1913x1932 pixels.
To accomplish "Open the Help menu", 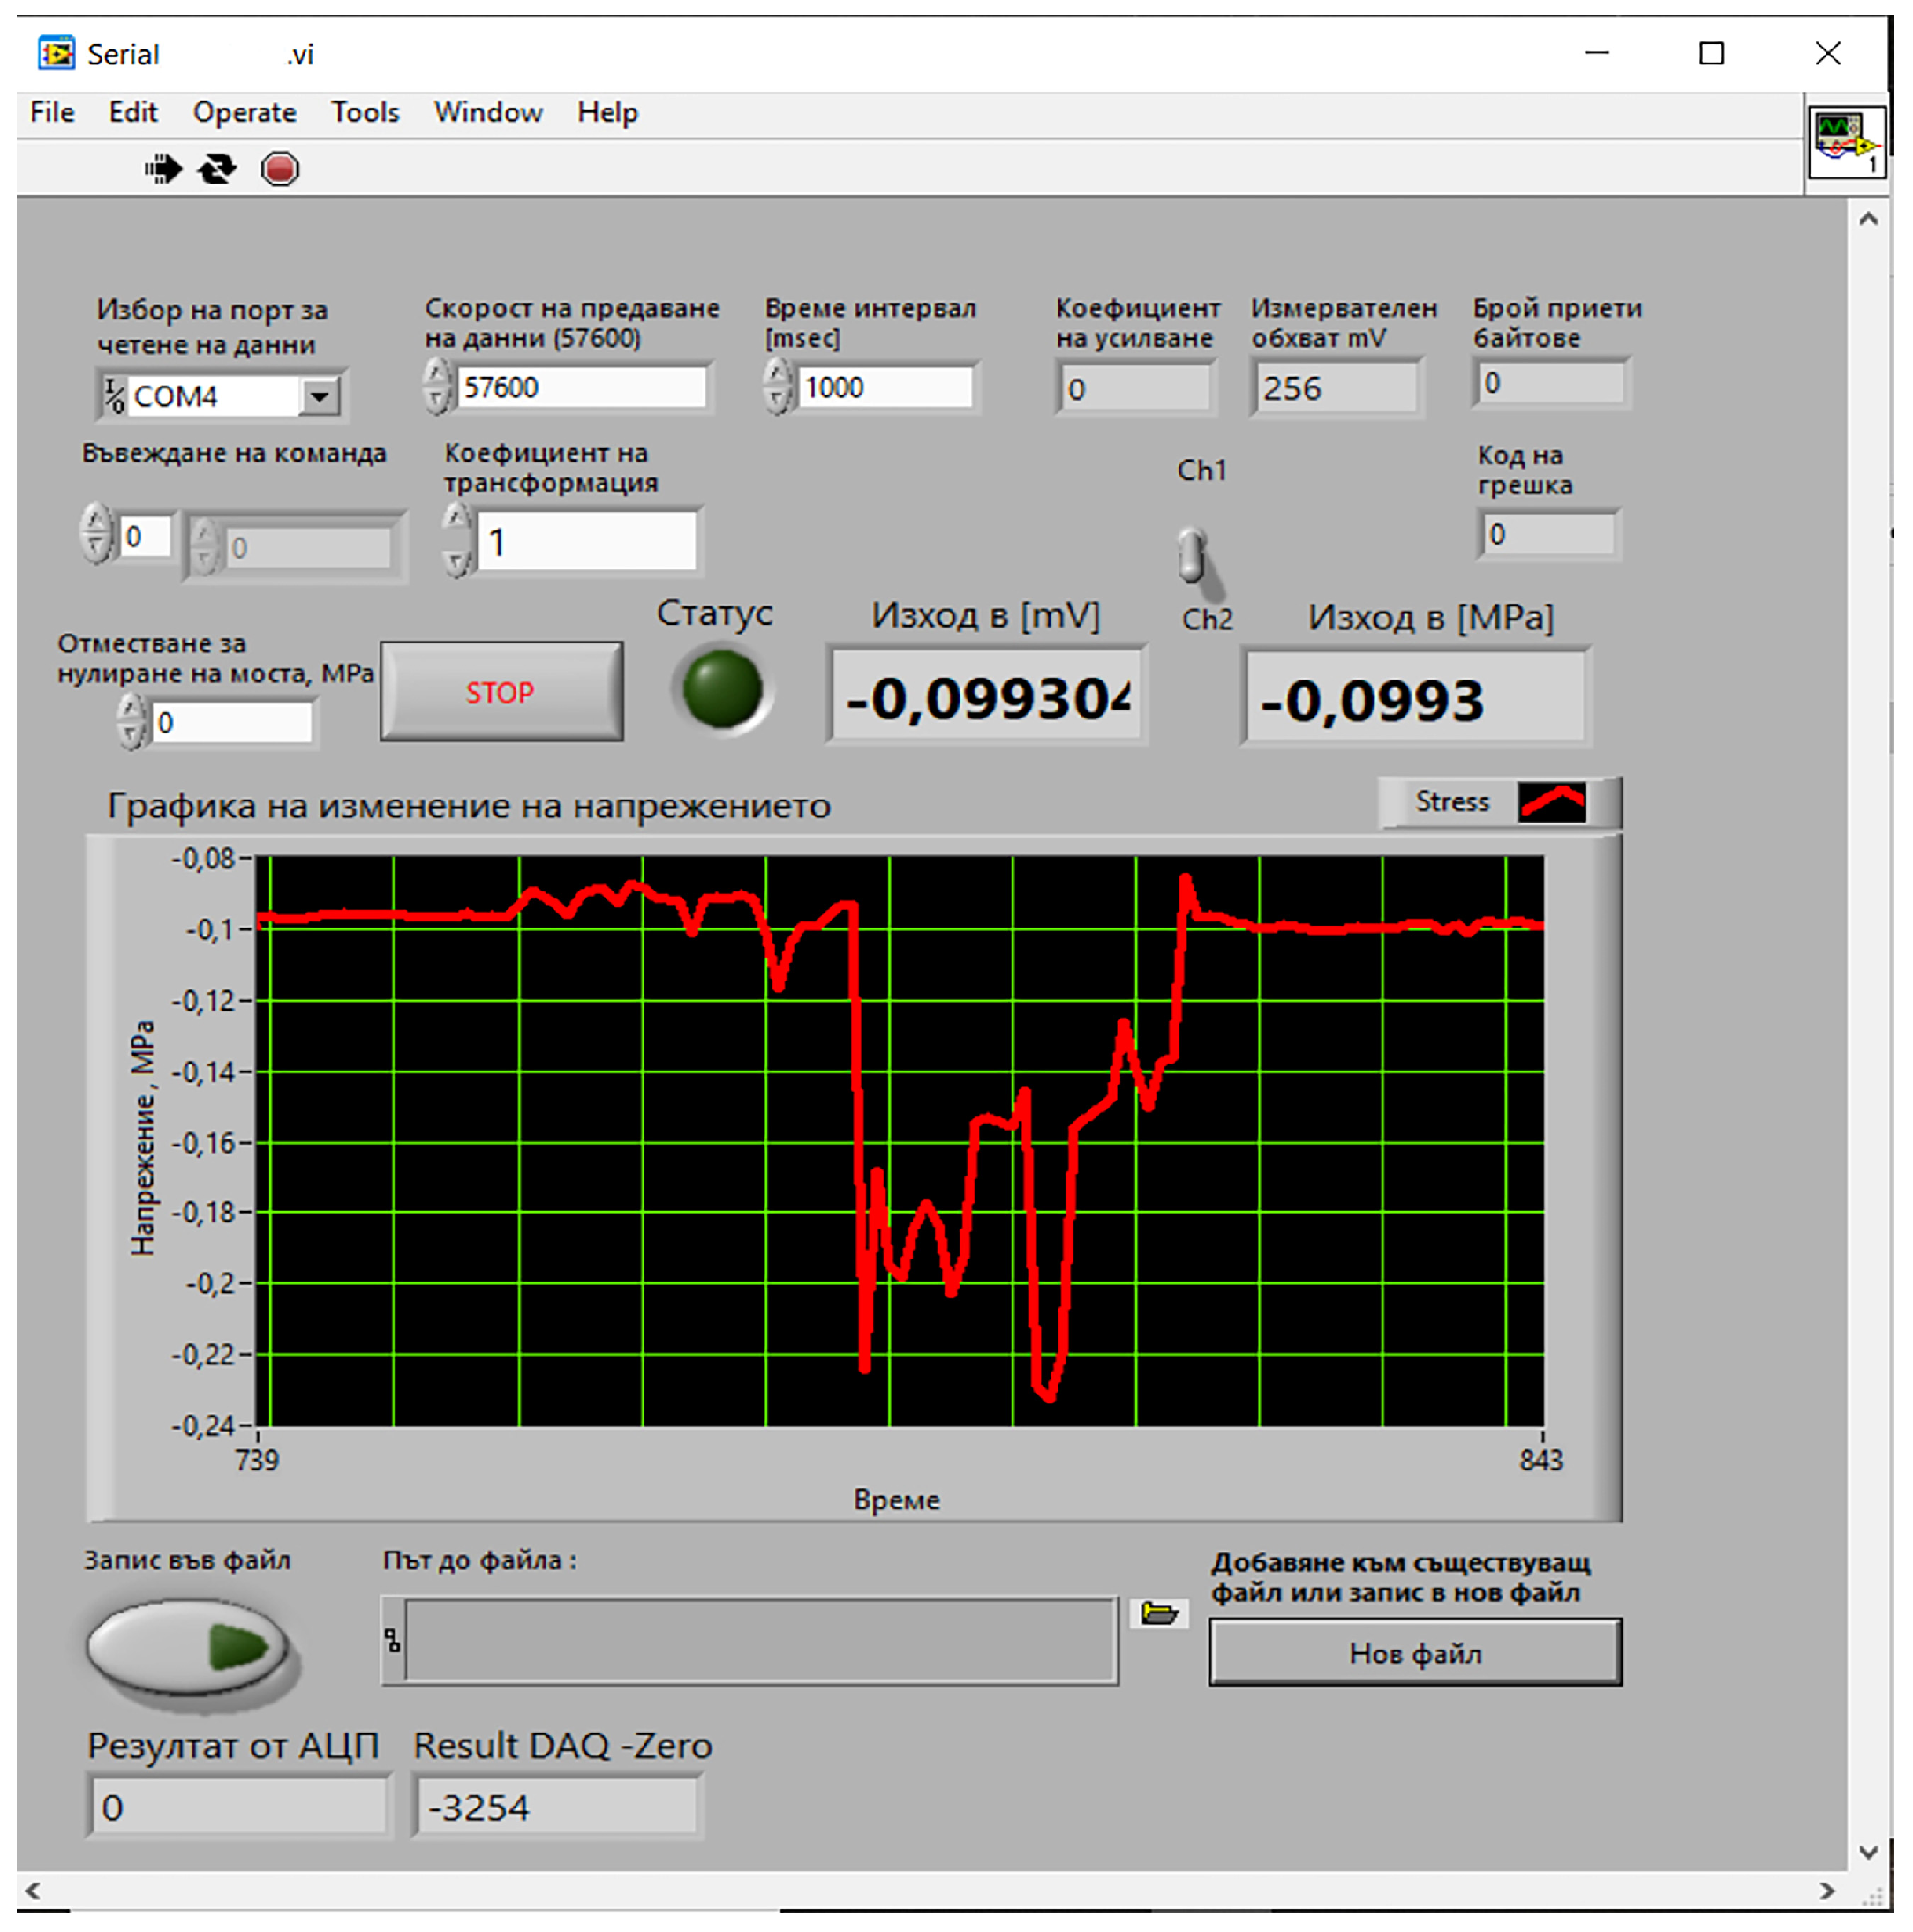I will point(607,112).
